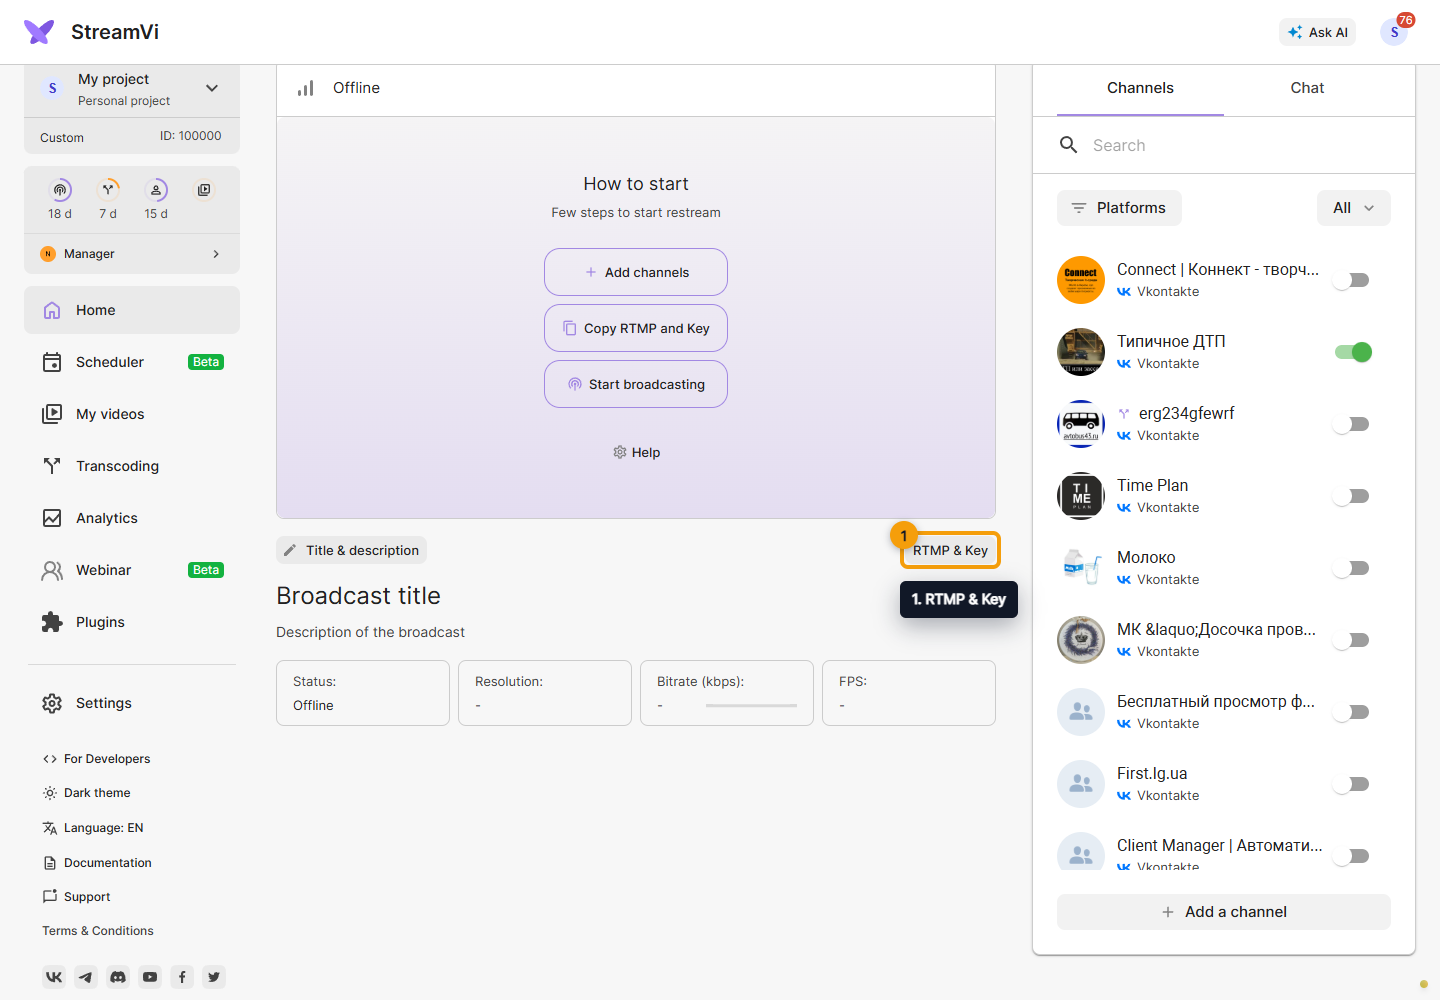Open the YouTube social icon
Screen dimensions: 1440x1000
[x=150, y=977]
